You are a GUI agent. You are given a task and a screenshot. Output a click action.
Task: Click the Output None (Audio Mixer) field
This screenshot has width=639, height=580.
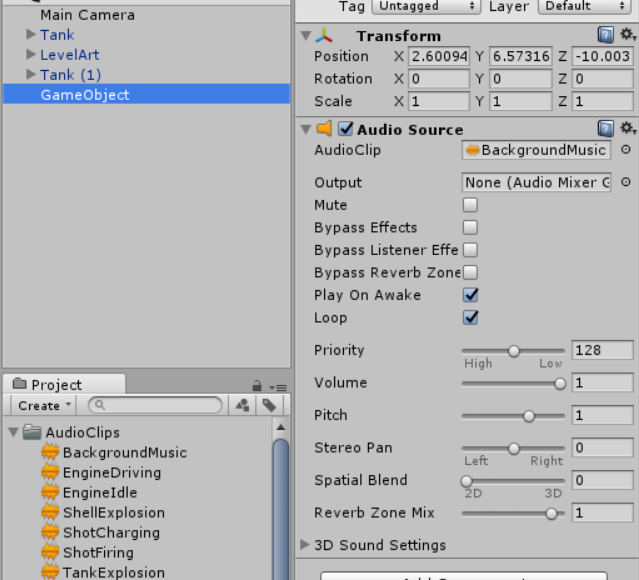click(x=536, y=182)
